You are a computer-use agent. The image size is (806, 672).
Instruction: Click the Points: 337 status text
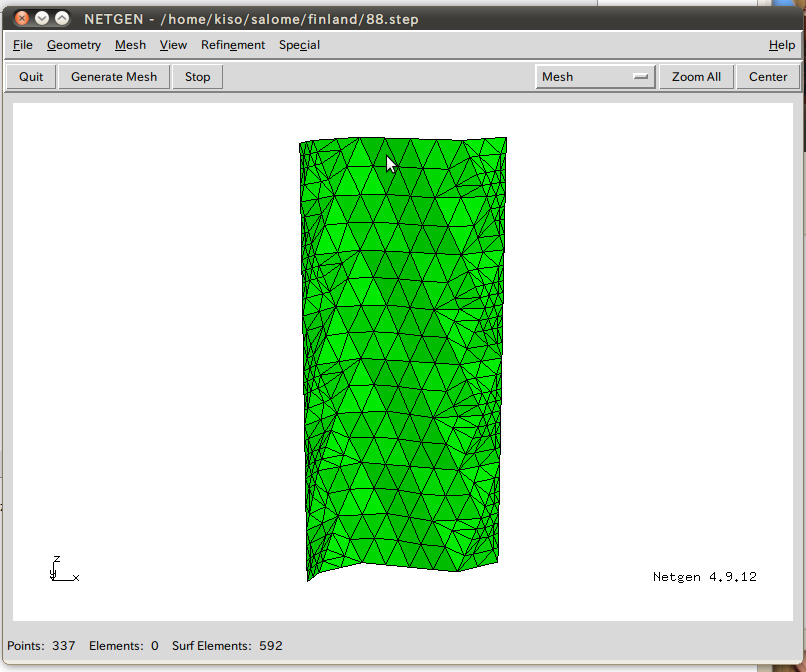(41, 646)
